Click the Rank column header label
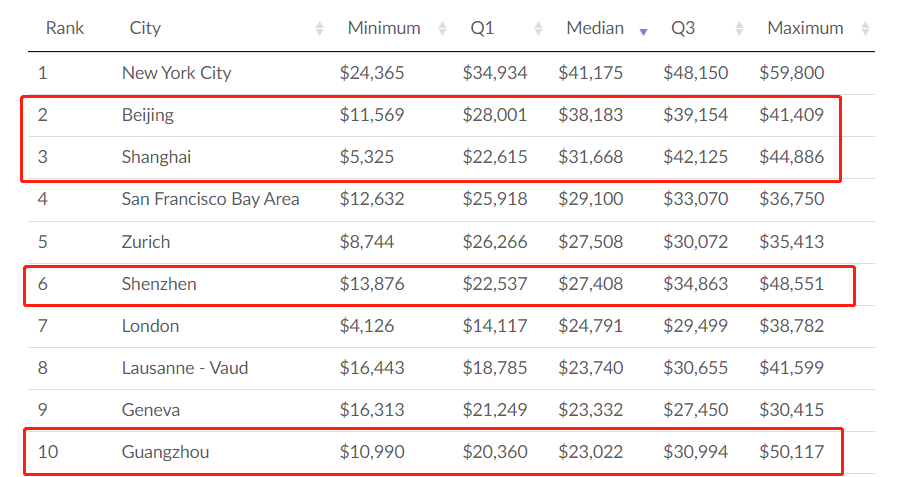This screenshot has height=477, width=904. pos(64,28)
